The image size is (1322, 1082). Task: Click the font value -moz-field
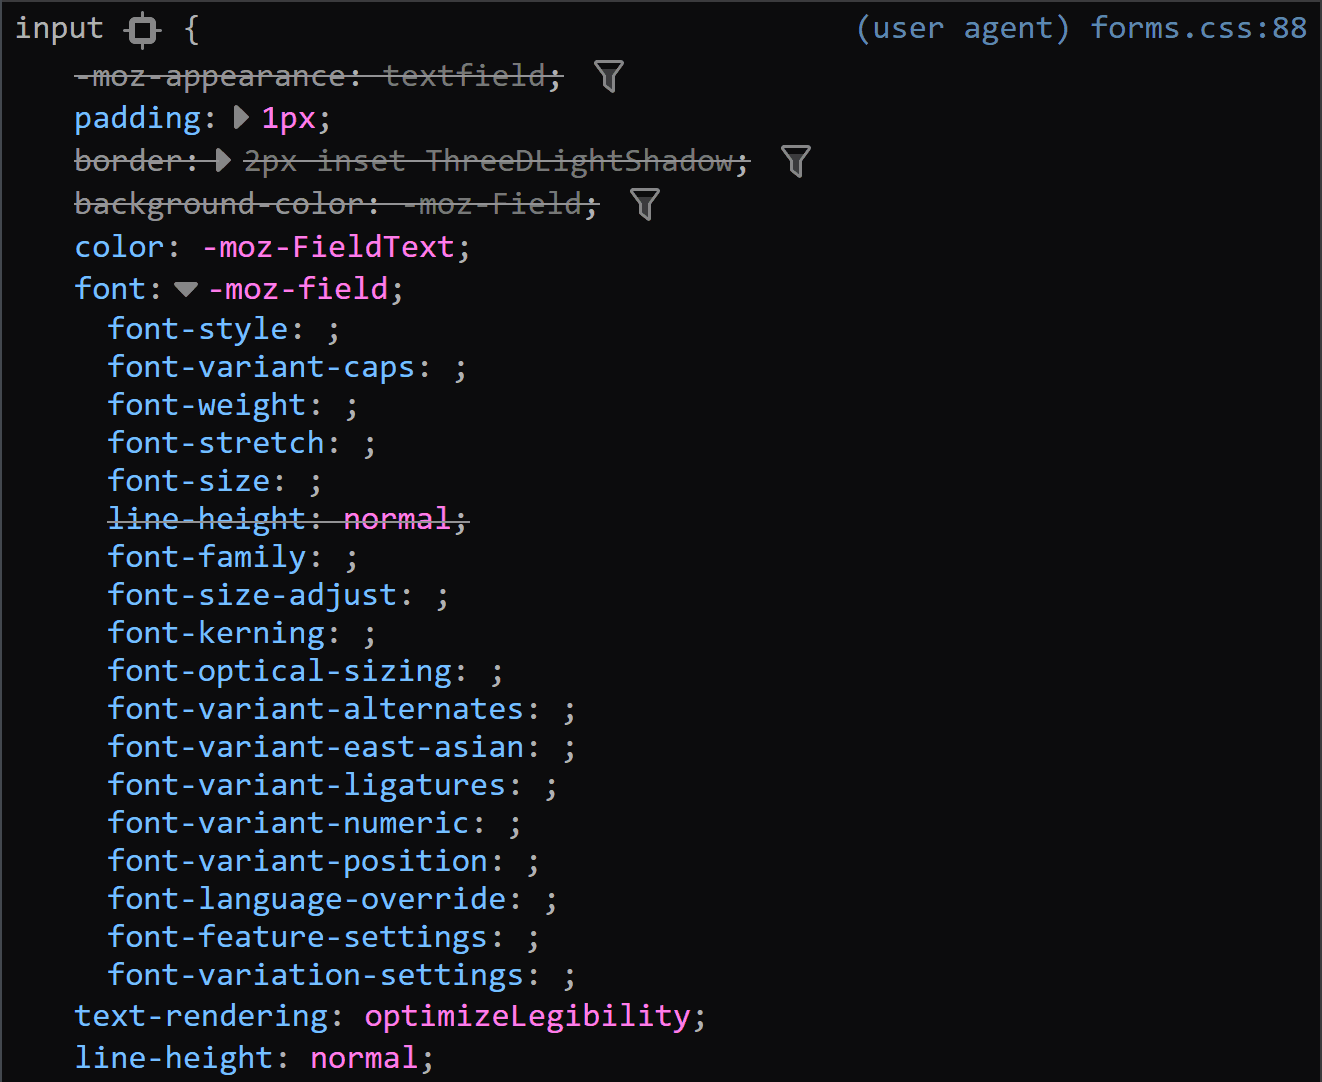298,288
